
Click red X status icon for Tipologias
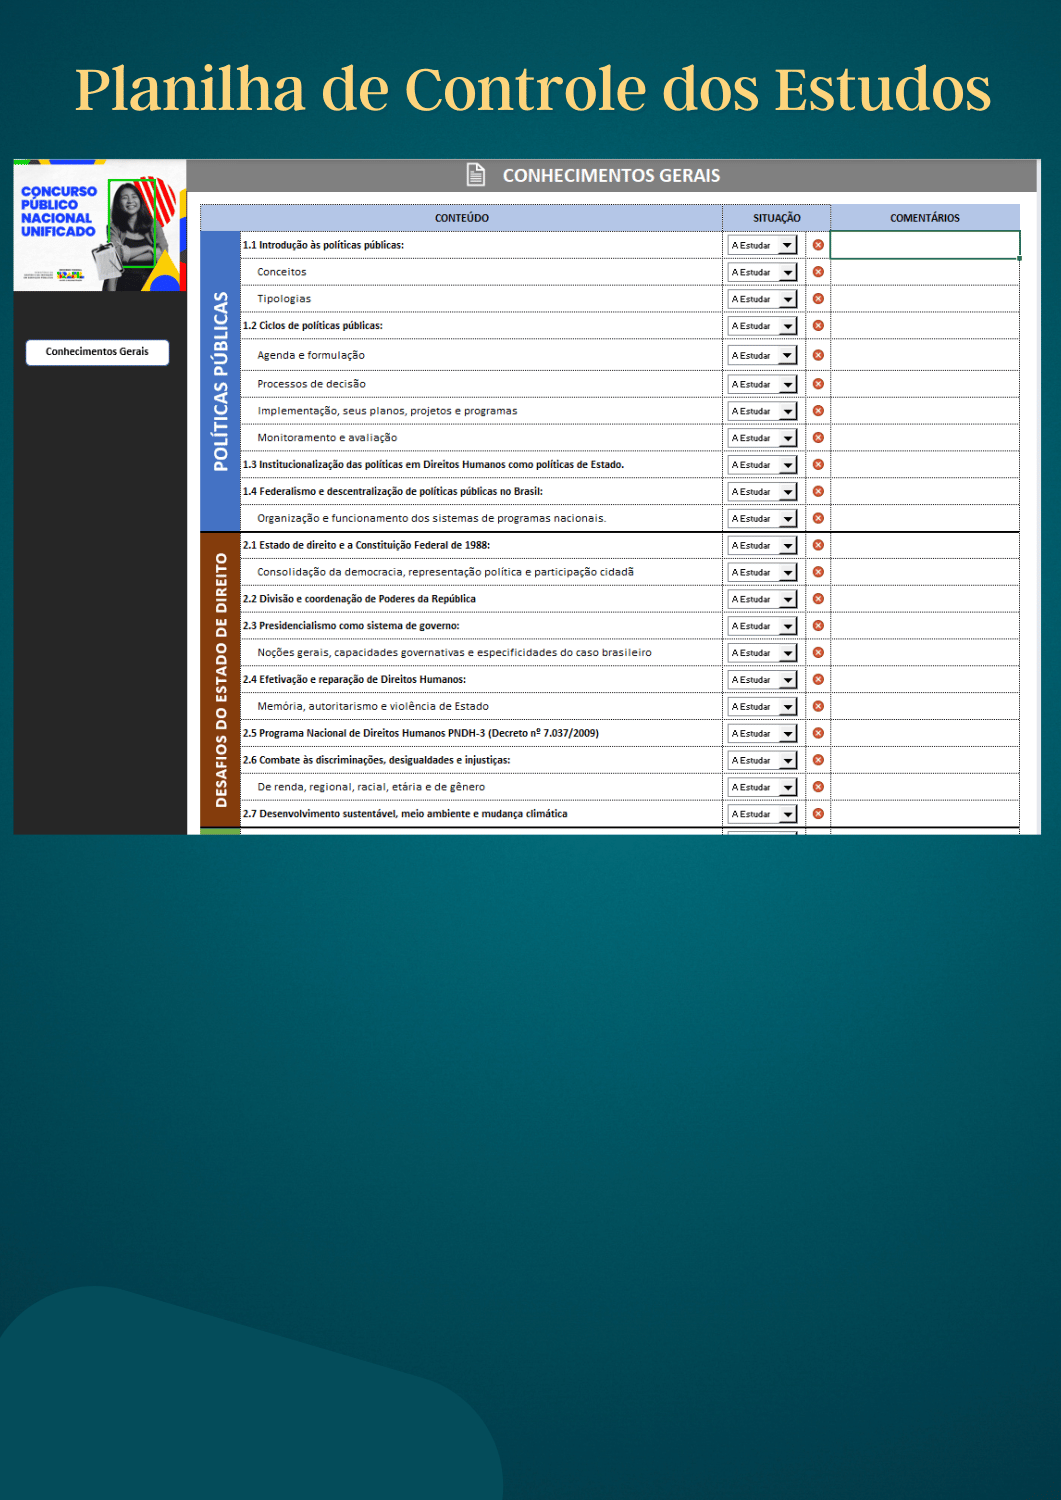[818, 299]
